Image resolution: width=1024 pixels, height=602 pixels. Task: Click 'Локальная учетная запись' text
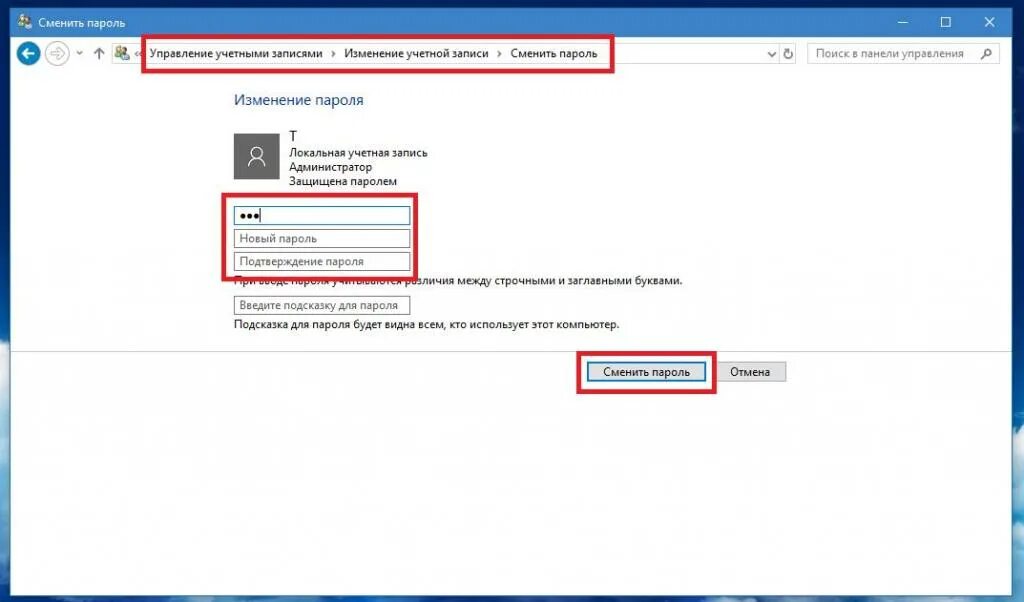pos(359,153)
